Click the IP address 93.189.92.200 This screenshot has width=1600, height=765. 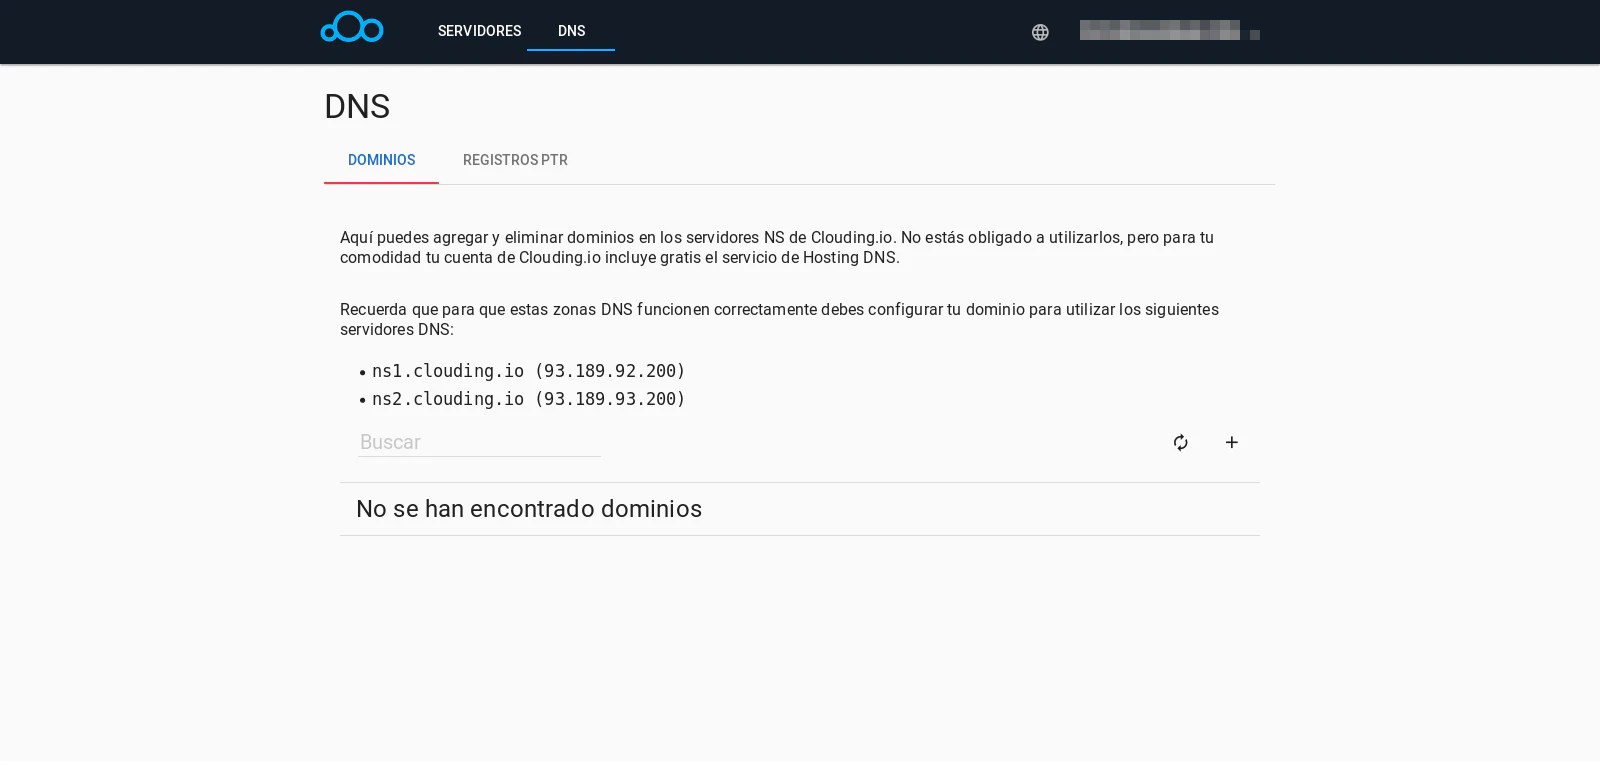[x=610, y=371]
